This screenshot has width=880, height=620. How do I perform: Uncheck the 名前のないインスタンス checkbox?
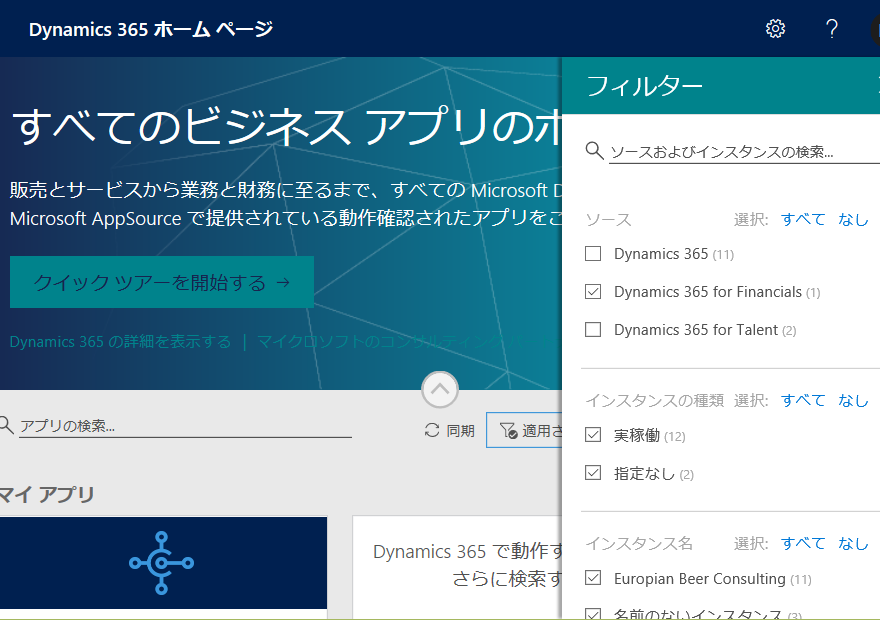593,614
